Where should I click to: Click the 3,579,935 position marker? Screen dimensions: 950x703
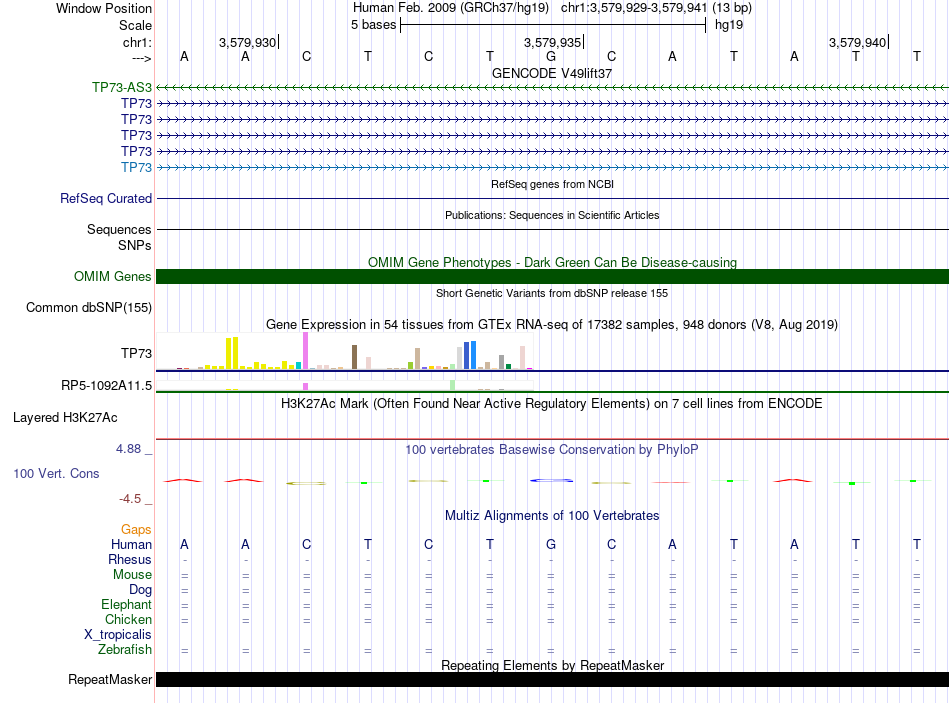click(x=553, y=42)
